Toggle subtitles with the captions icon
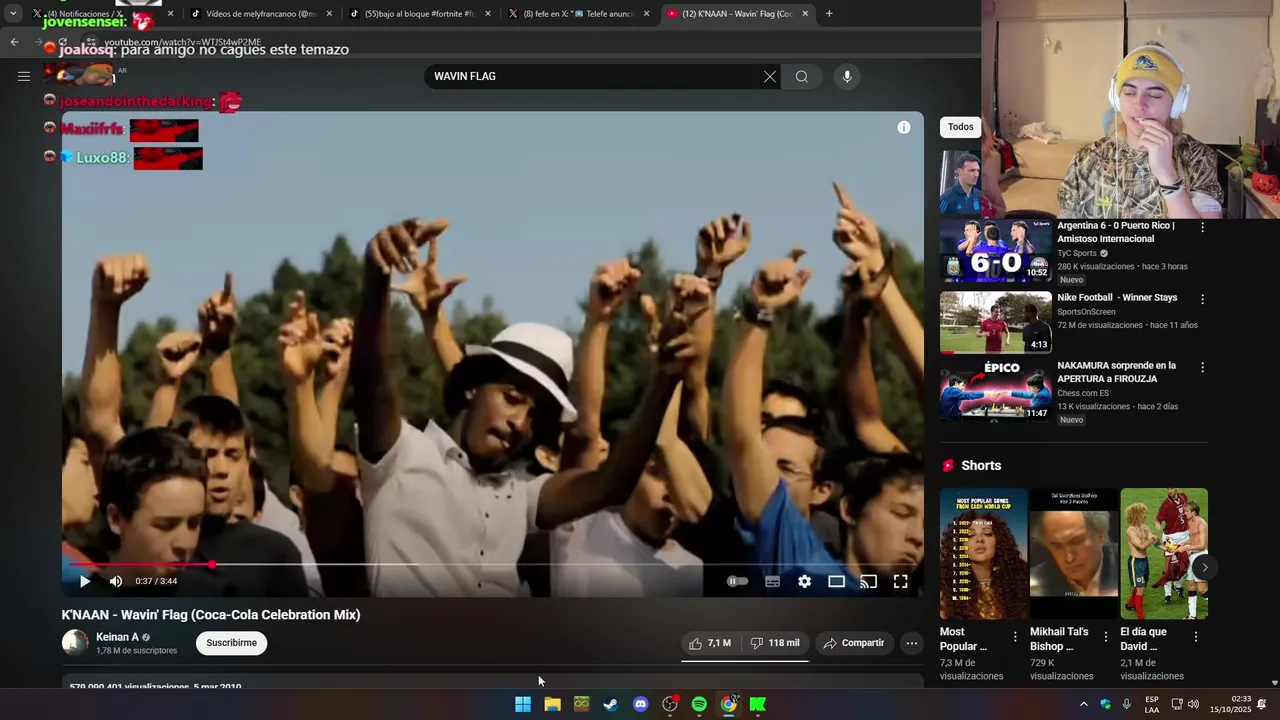The width and height of the screenshot is (1280, 720). click(772, 581)
